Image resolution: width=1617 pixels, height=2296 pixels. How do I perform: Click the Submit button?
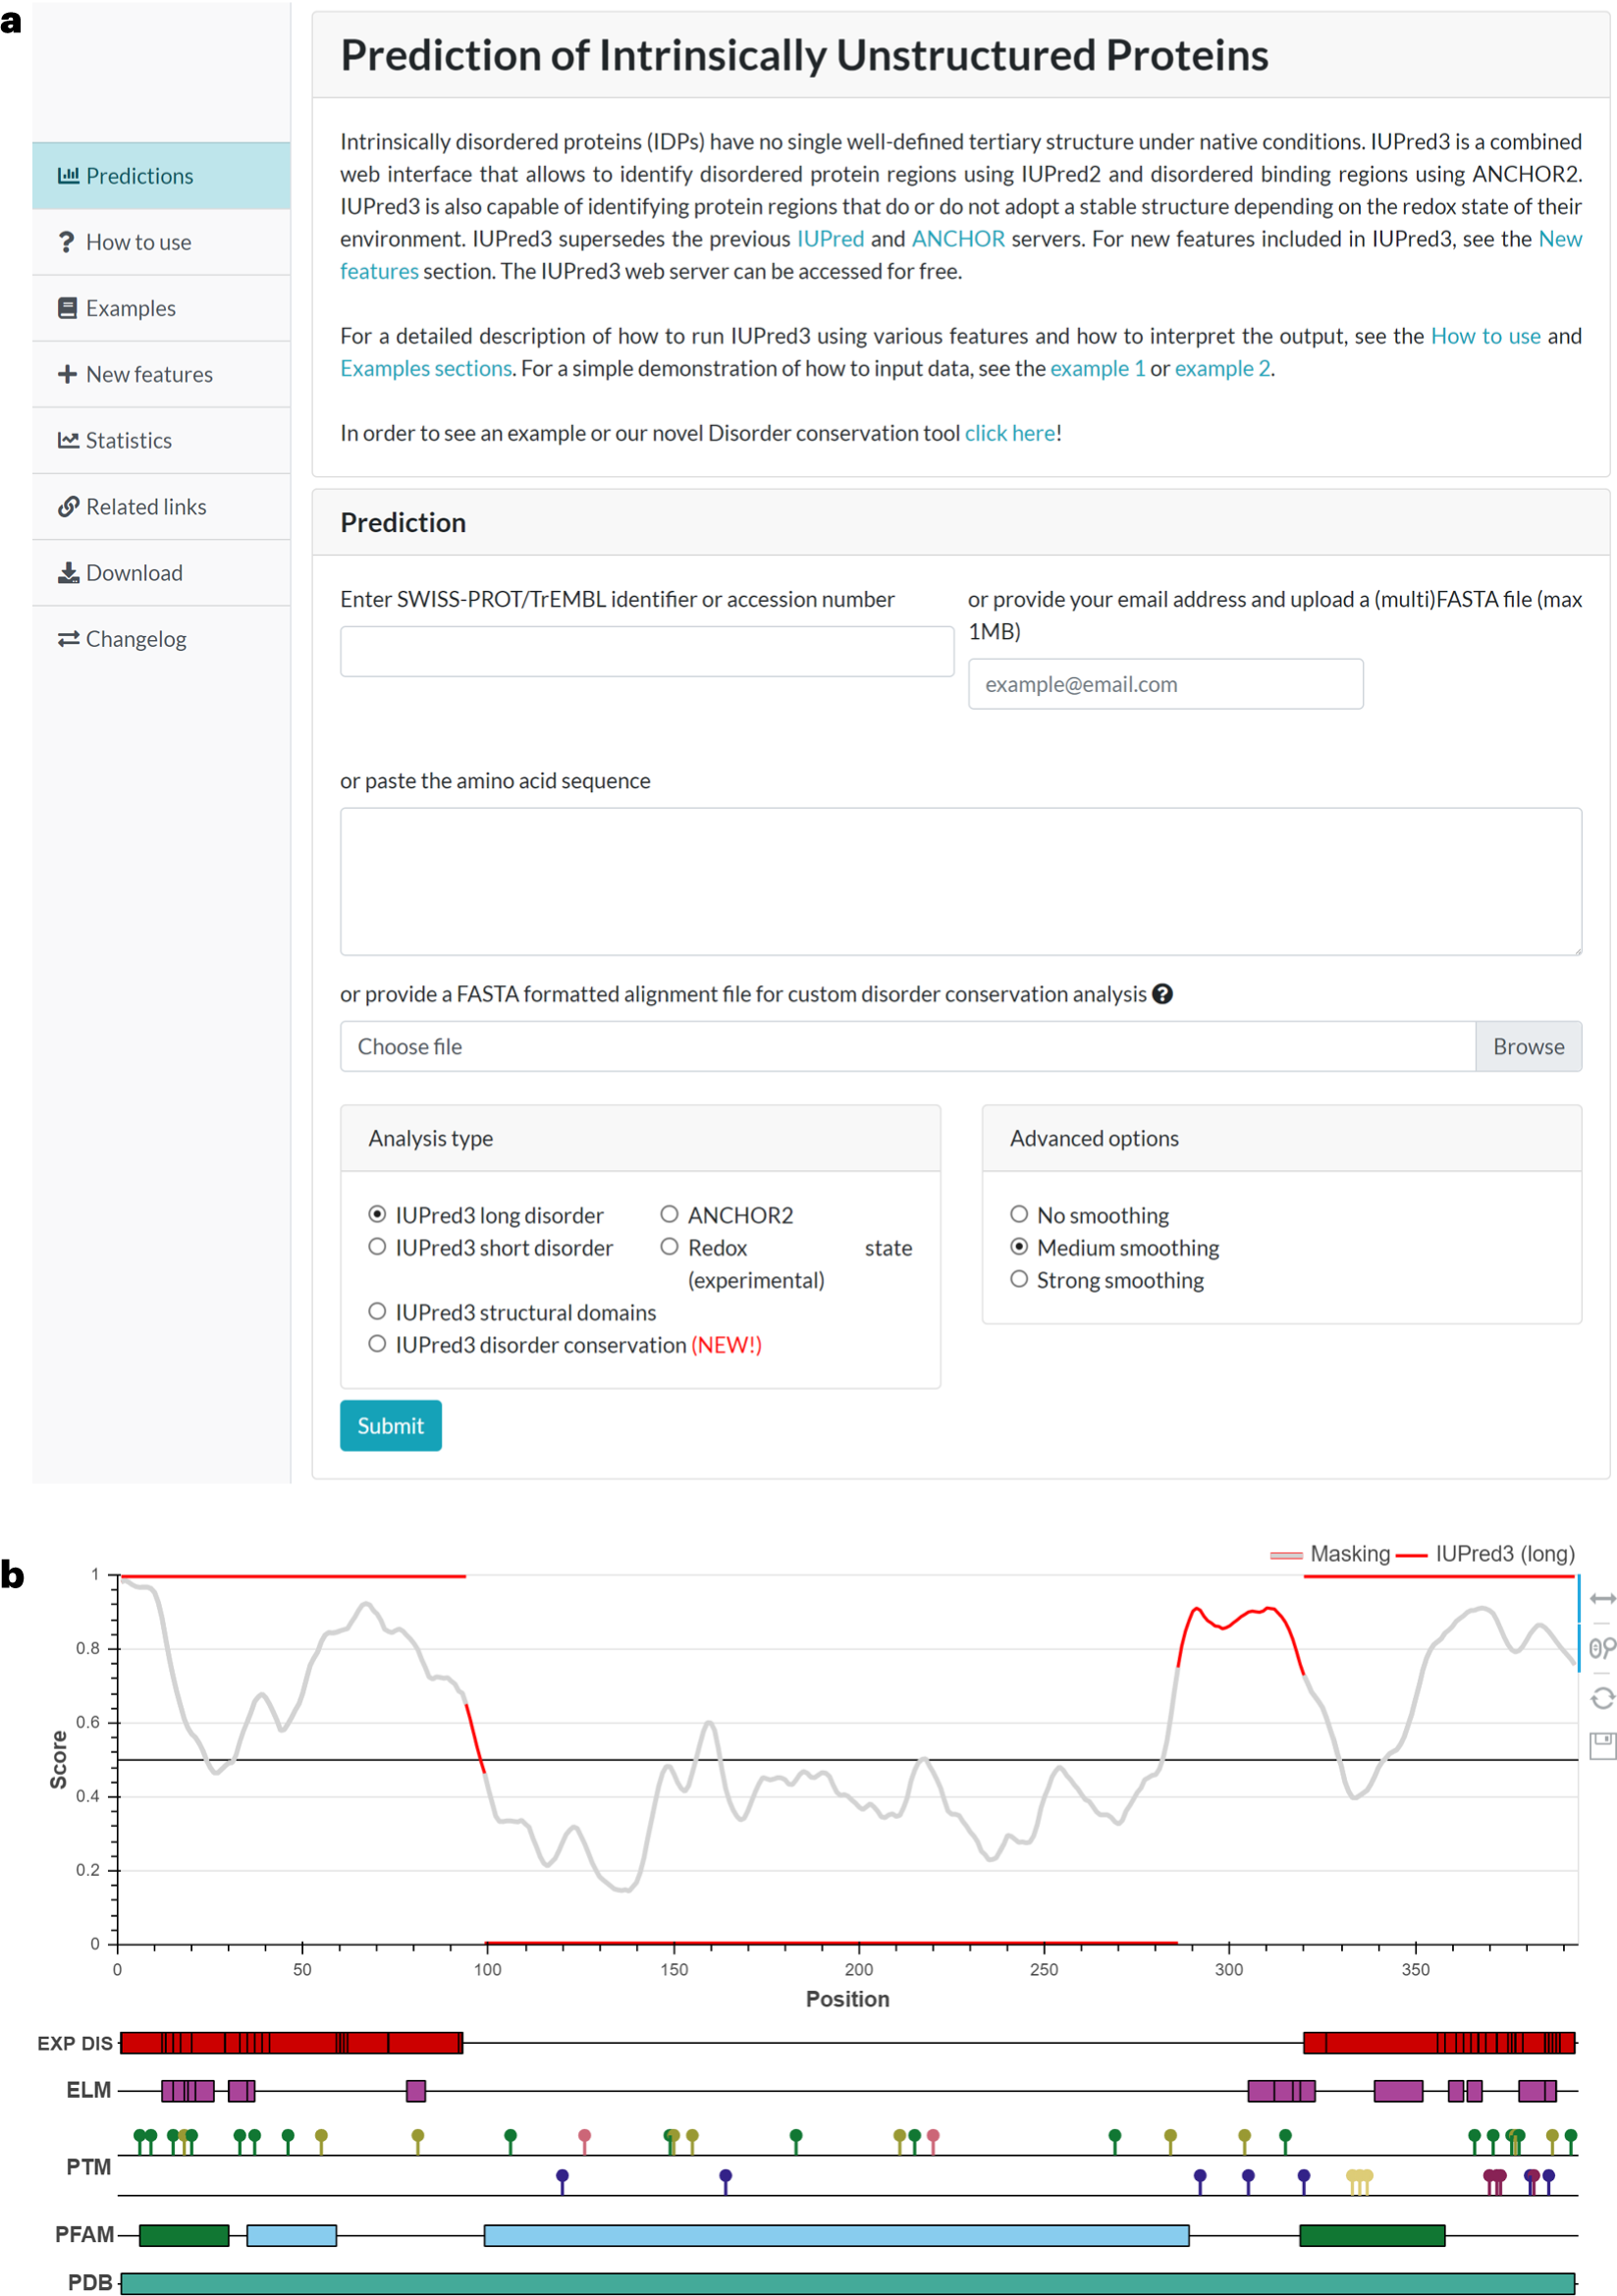coord(391,1425)
